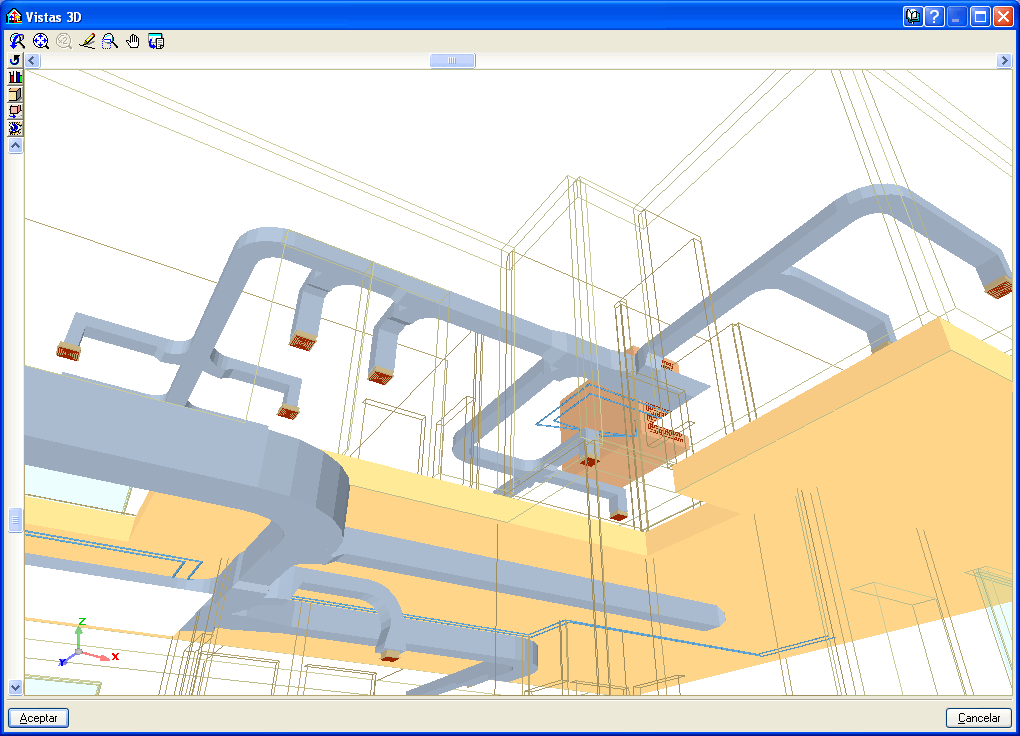This screenshot has width=1020, height=736.
Task: Click the left arrow of horizontal scrollbar
Action: click(31, 60)
